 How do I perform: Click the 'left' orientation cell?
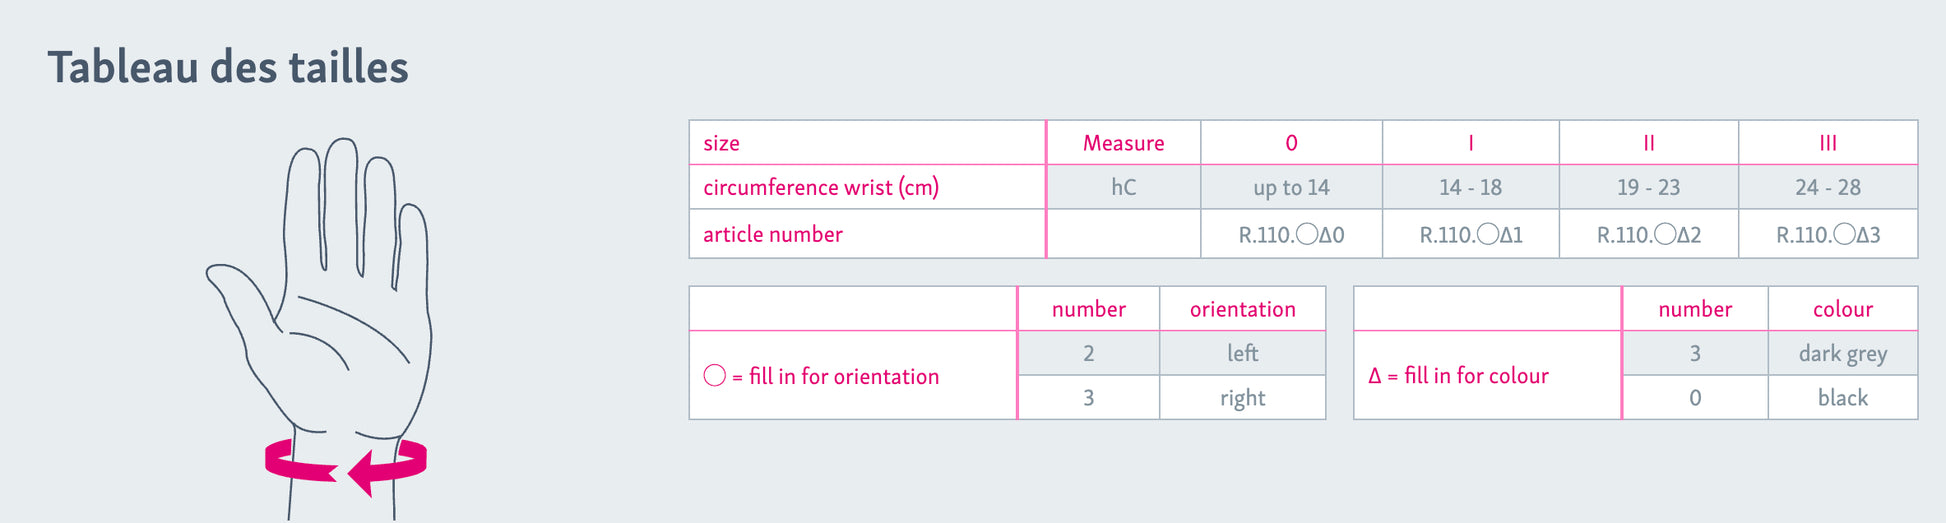click(x=1242, y=353)
